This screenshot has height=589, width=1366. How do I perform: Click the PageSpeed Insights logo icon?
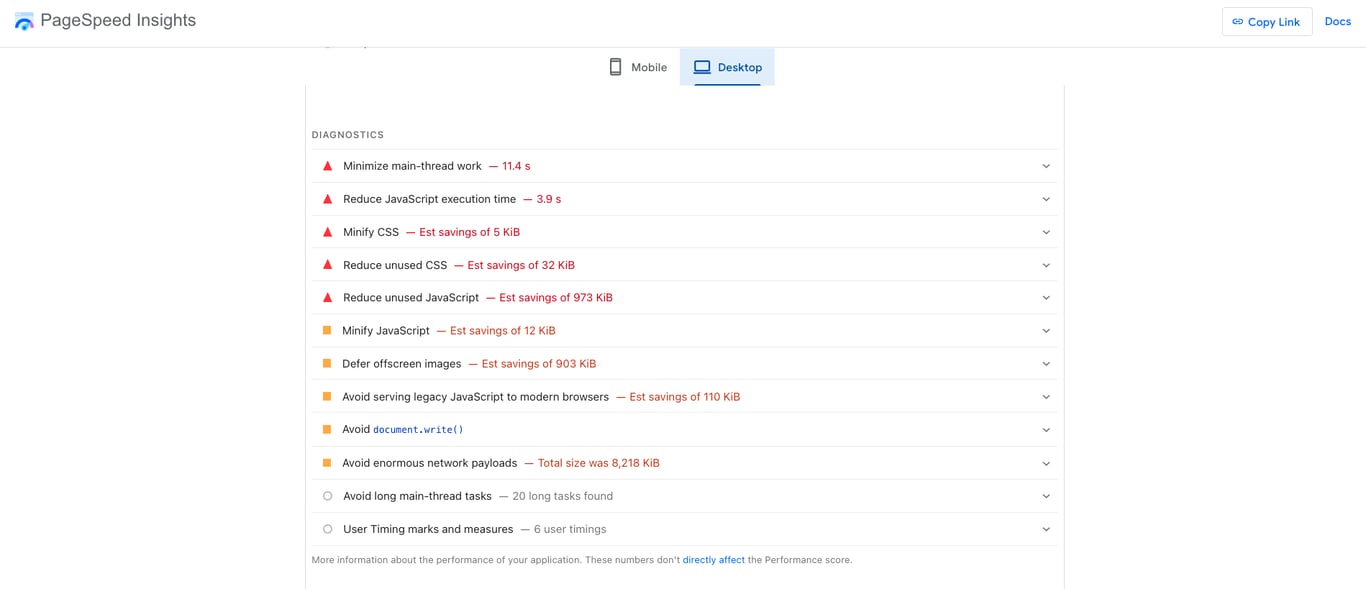coord(24,19)
